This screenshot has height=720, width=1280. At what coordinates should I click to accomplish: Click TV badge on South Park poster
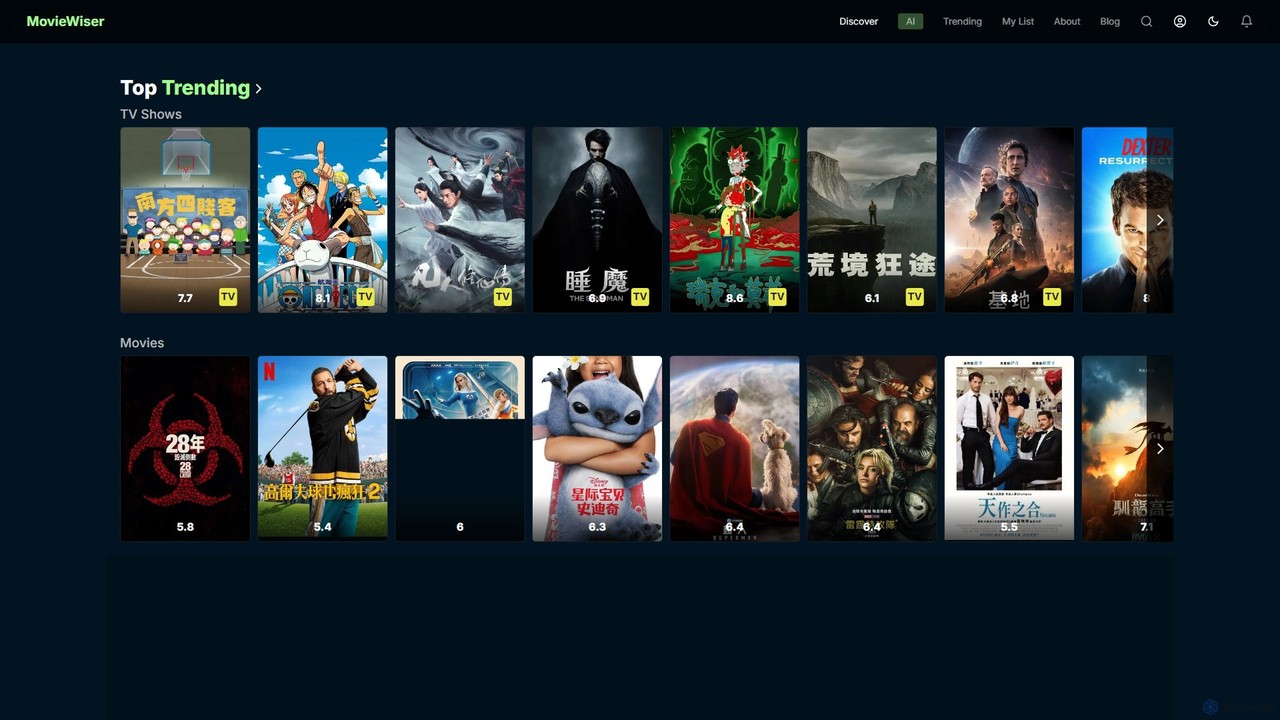228,297
